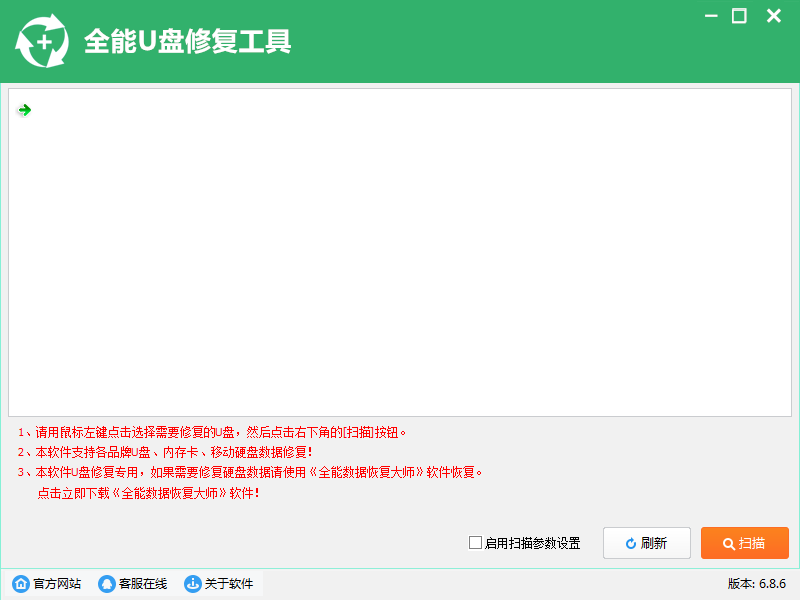
Task: Click the blue home icon beside 官方网站
Action: [x=21, y=583]
